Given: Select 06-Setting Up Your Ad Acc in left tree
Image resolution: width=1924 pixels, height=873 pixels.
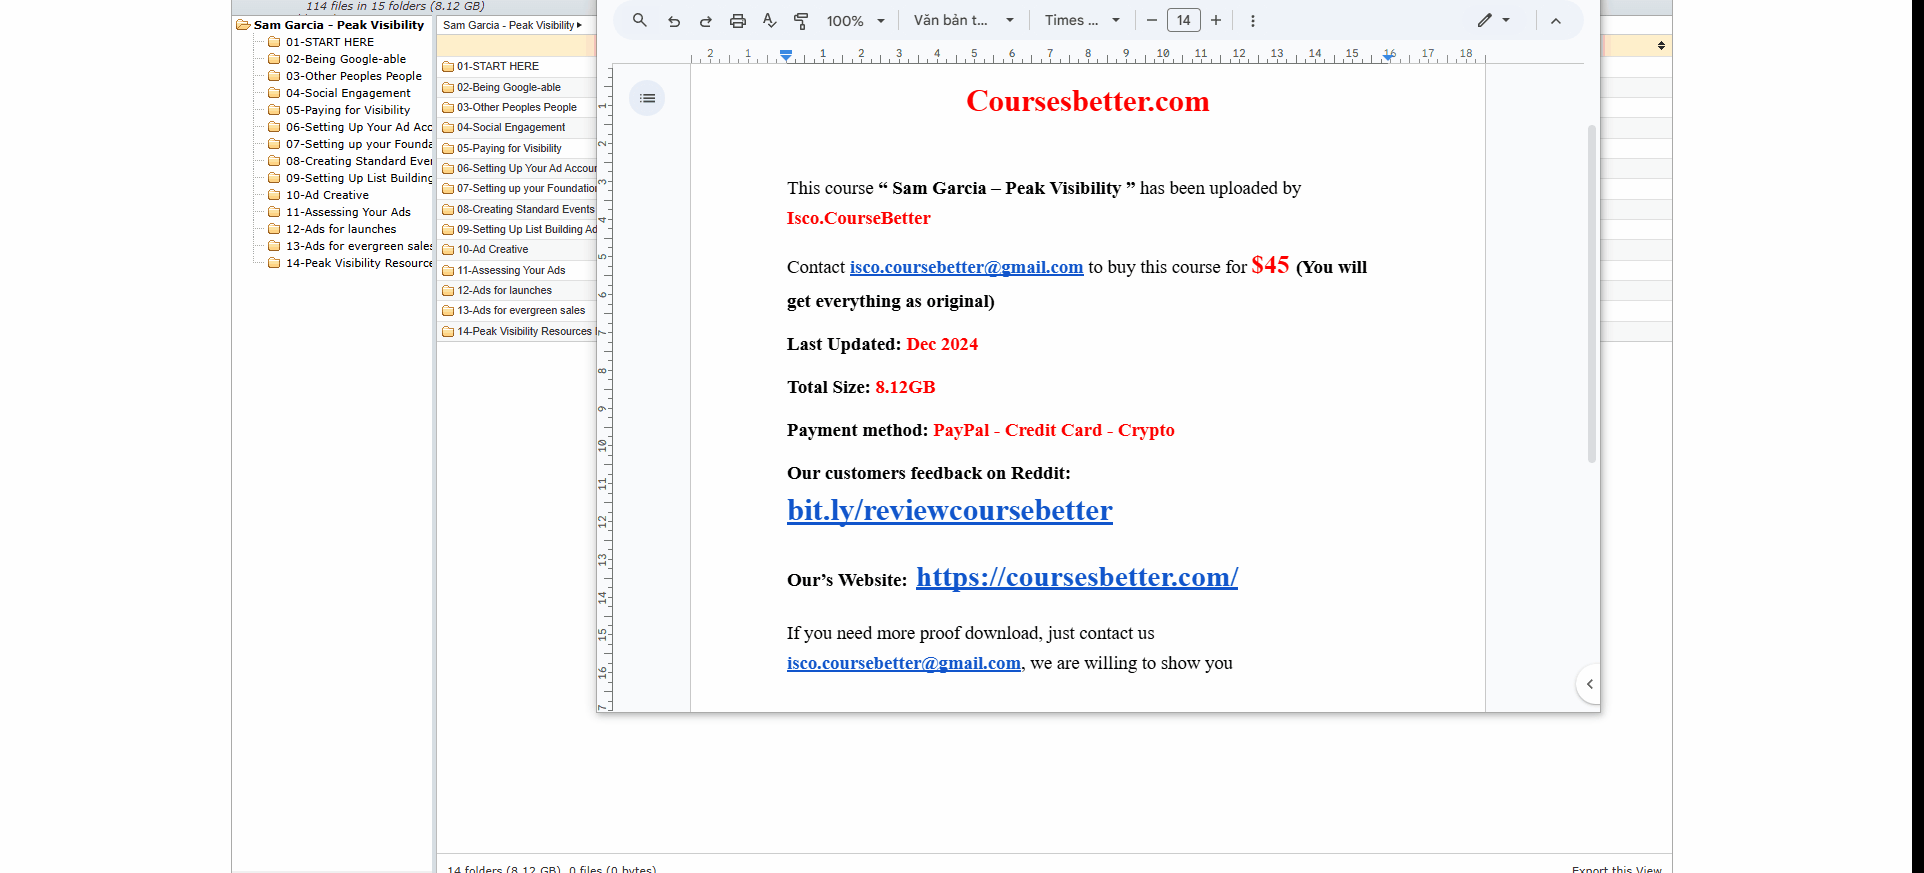Looking at the screenshot, I should click(359, 127).
